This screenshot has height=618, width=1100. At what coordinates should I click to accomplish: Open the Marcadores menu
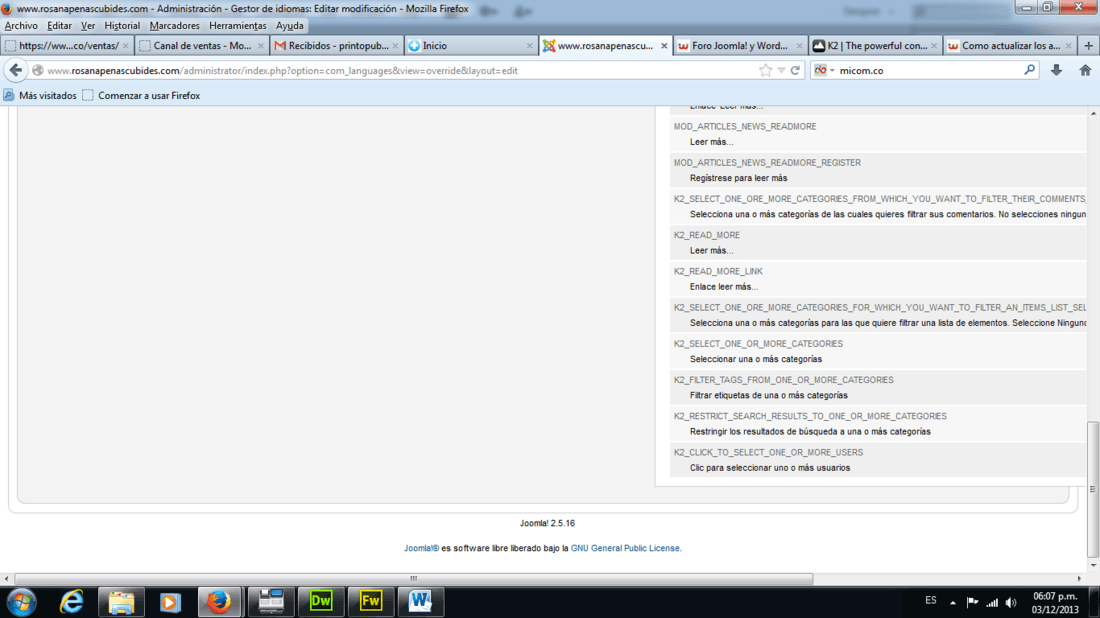174,26
